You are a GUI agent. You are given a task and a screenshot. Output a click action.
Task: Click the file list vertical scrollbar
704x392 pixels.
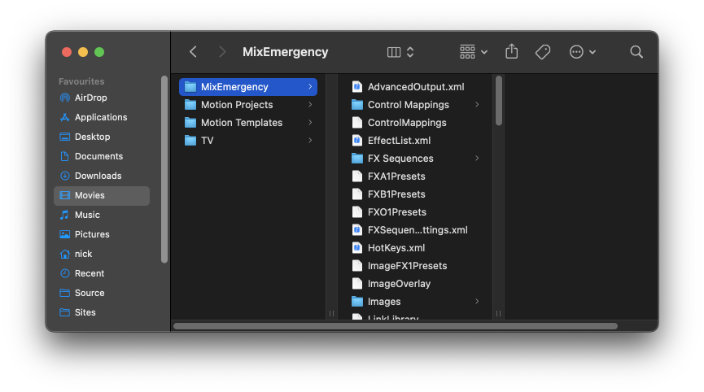coord(498,101)
